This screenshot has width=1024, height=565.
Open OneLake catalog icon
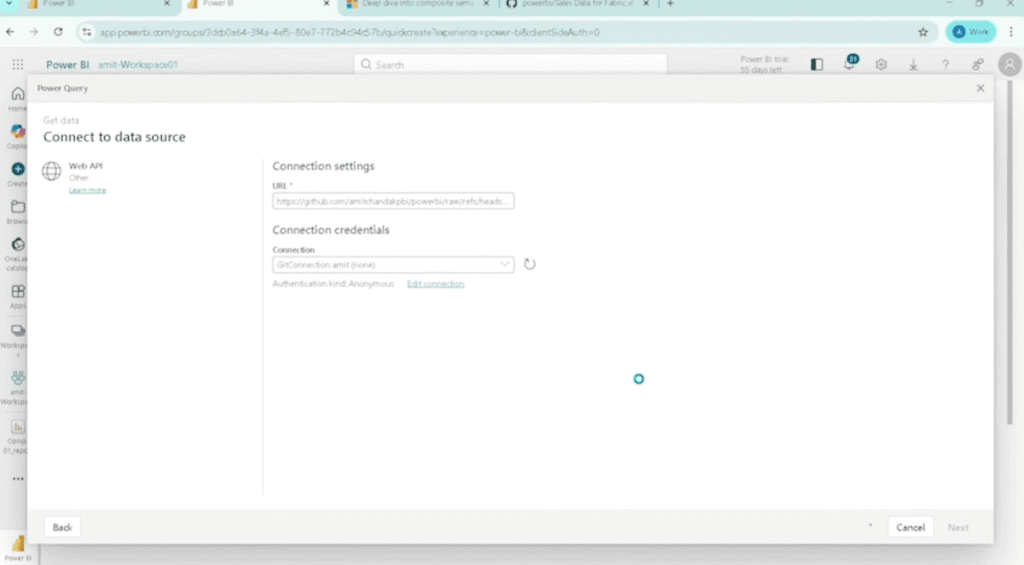coord(18,245)
